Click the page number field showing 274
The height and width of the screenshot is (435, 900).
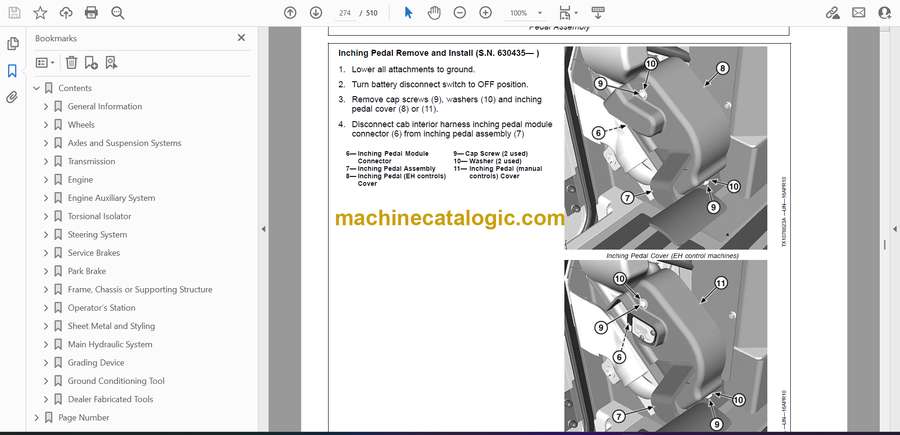point(345,13)
